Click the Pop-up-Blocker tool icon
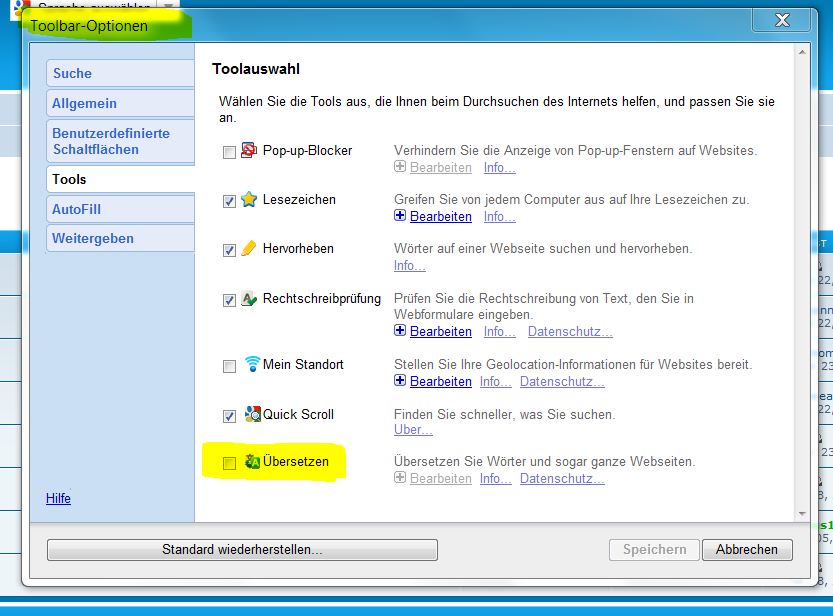The width and height of the screenshot is (833, 616). pyautogui.click(x=249, y=150)
